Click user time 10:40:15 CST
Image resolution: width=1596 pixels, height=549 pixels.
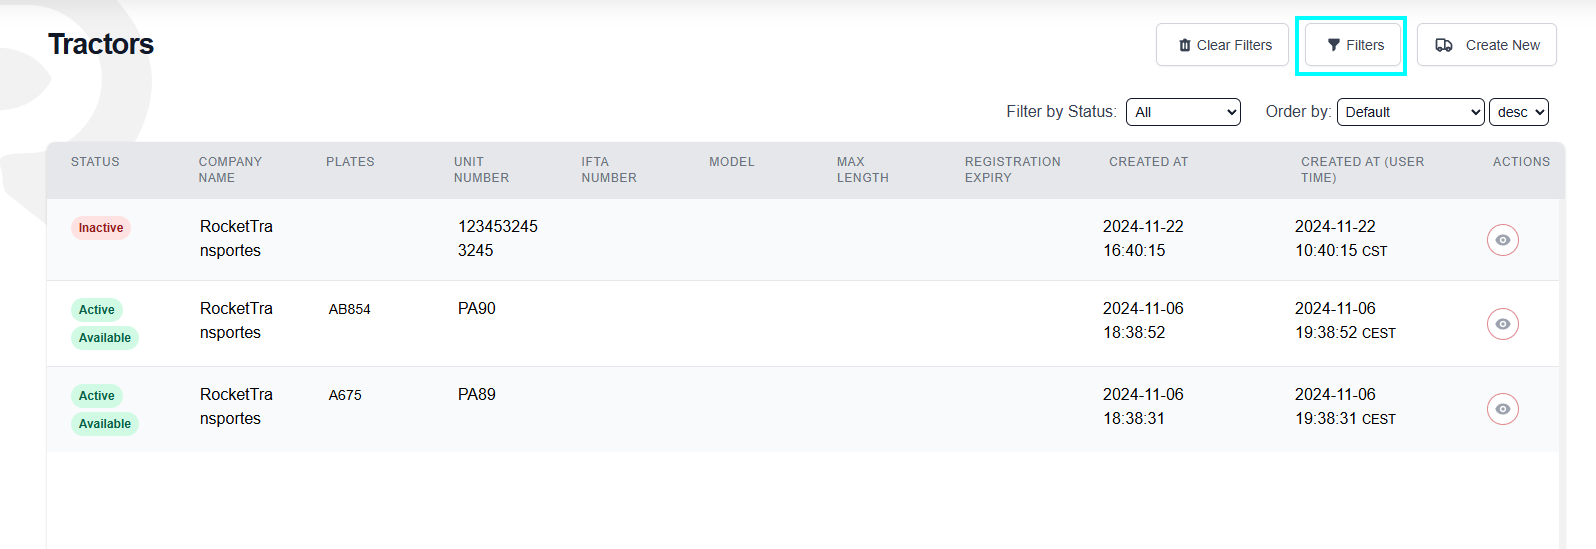click(1341, 251)
